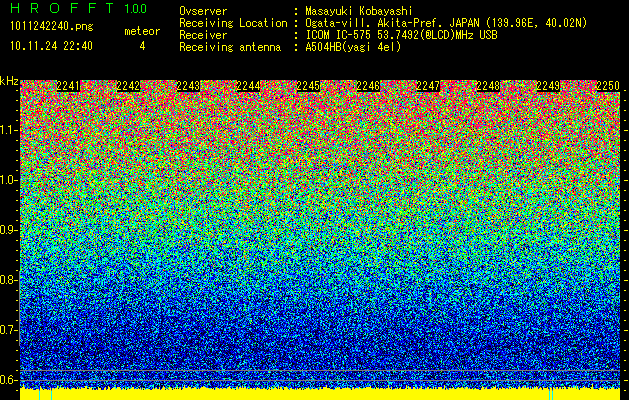Click the name Masayuki Kobayashi

coord(359,11)
